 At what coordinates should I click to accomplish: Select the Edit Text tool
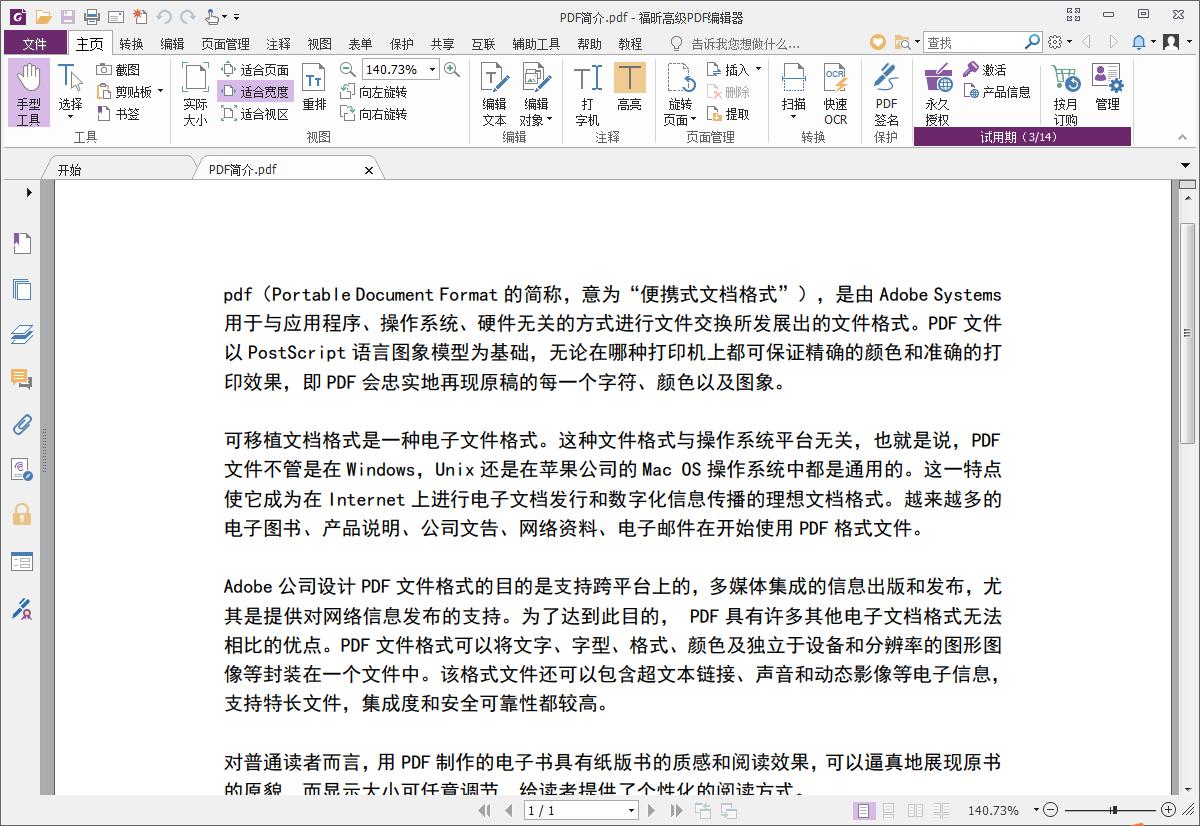tap(493, 95)
